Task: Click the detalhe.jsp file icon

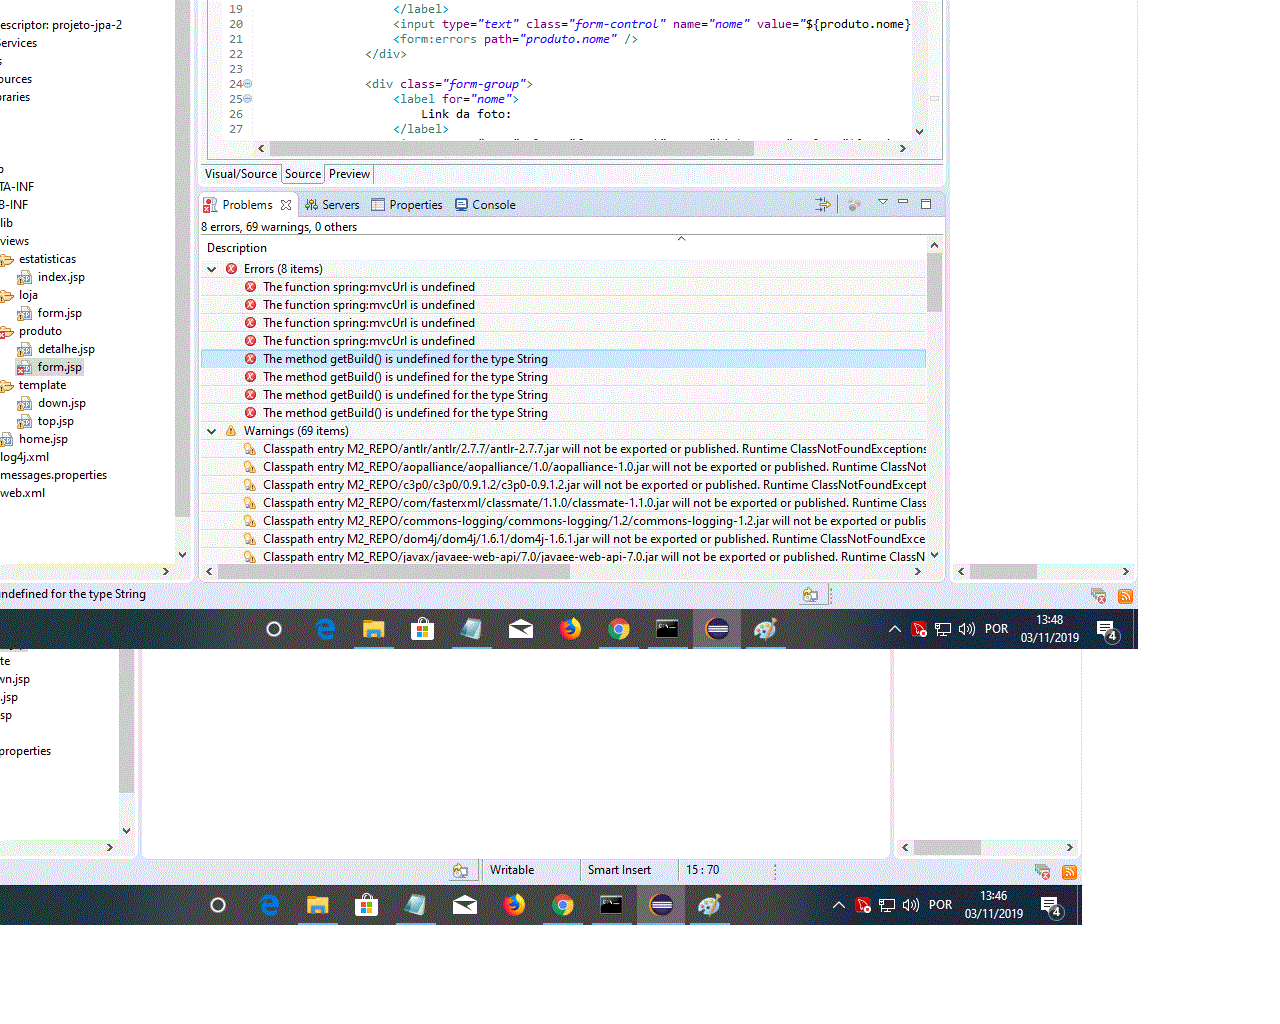Action: coord(25,350)
